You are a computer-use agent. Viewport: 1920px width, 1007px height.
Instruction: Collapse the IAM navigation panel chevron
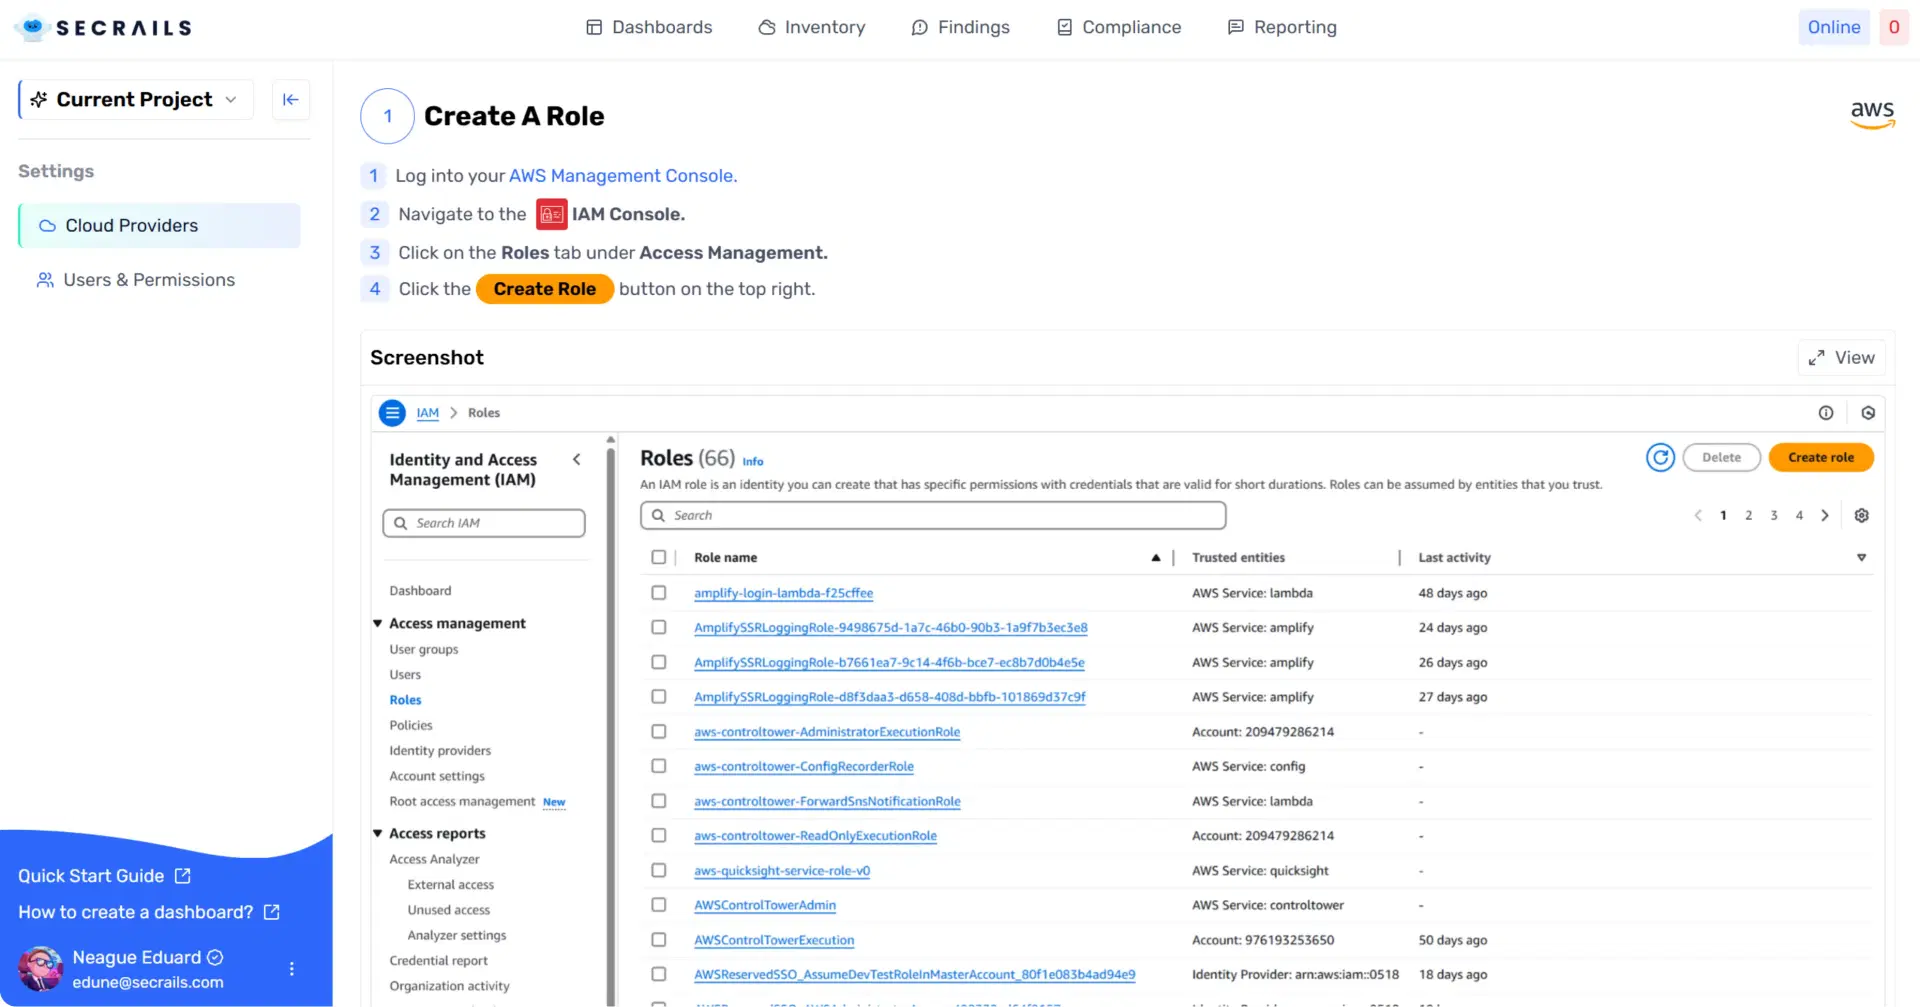pos(577,459)
